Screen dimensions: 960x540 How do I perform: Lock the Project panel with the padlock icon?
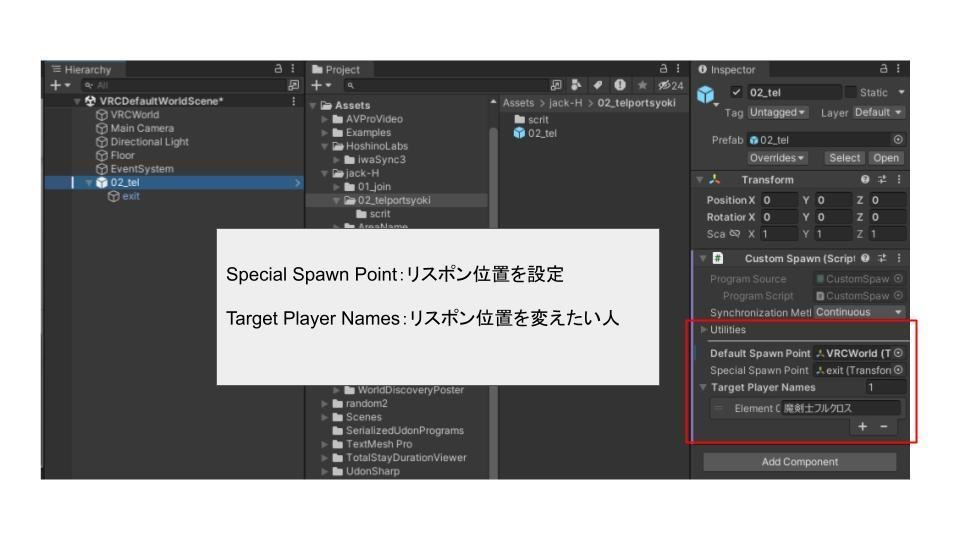click(x=663, y=69)
